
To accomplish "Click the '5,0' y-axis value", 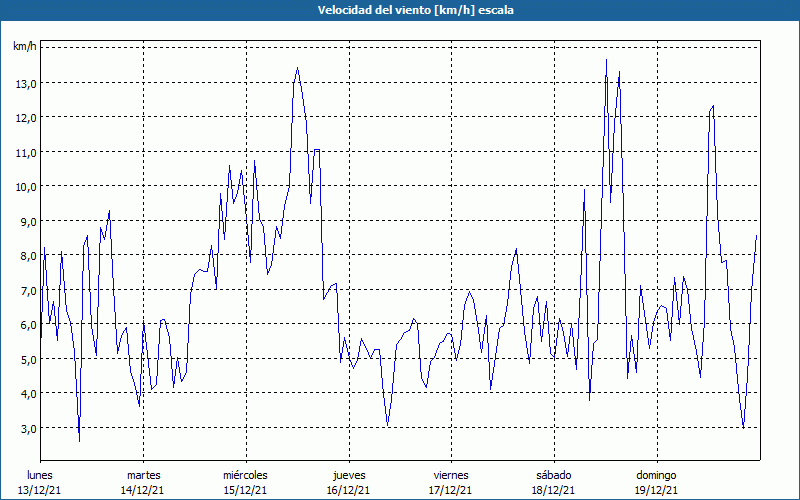I will [x=28, y=359].
